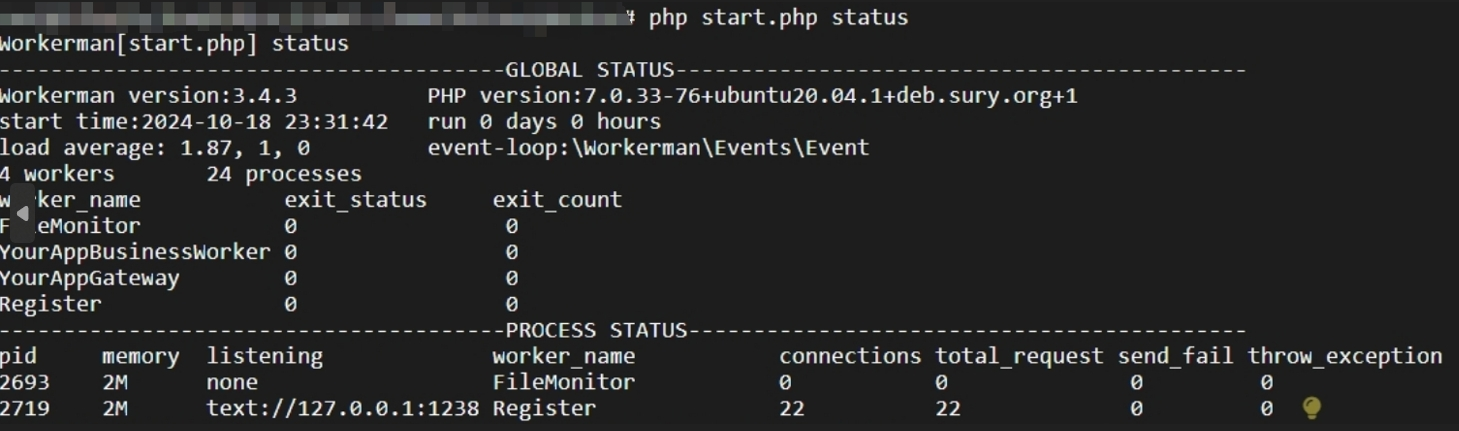Select the PROCESS STATUS header text
This screenshot has width=1459, height=431.
point(597,330)
